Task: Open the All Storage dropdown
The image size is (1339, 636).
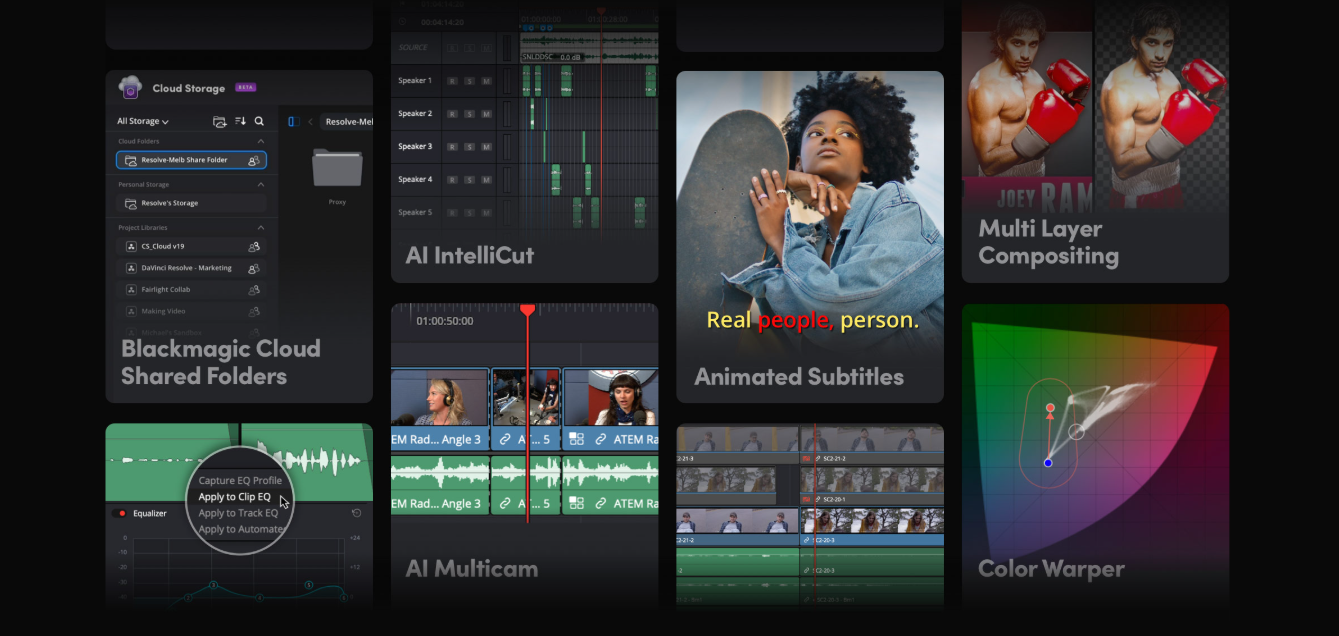Action: [142, 121]
